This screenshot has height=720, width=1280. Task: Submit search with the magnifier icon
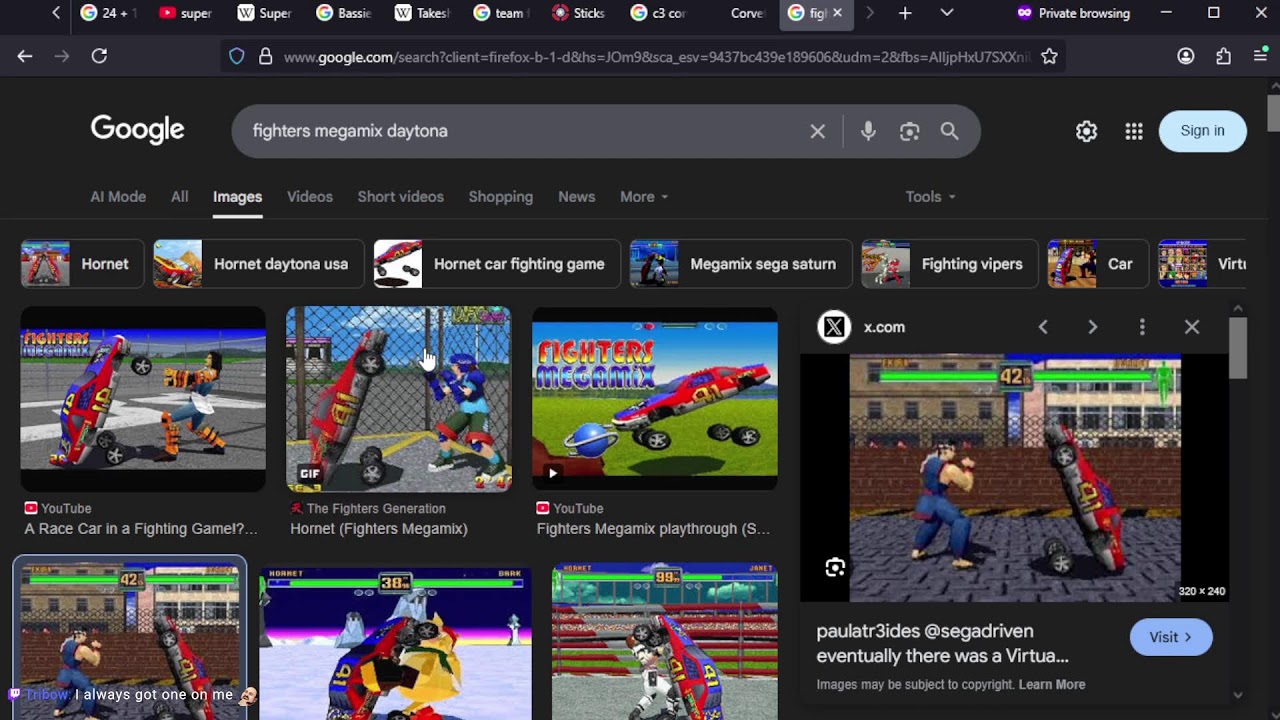click(949, 131)
